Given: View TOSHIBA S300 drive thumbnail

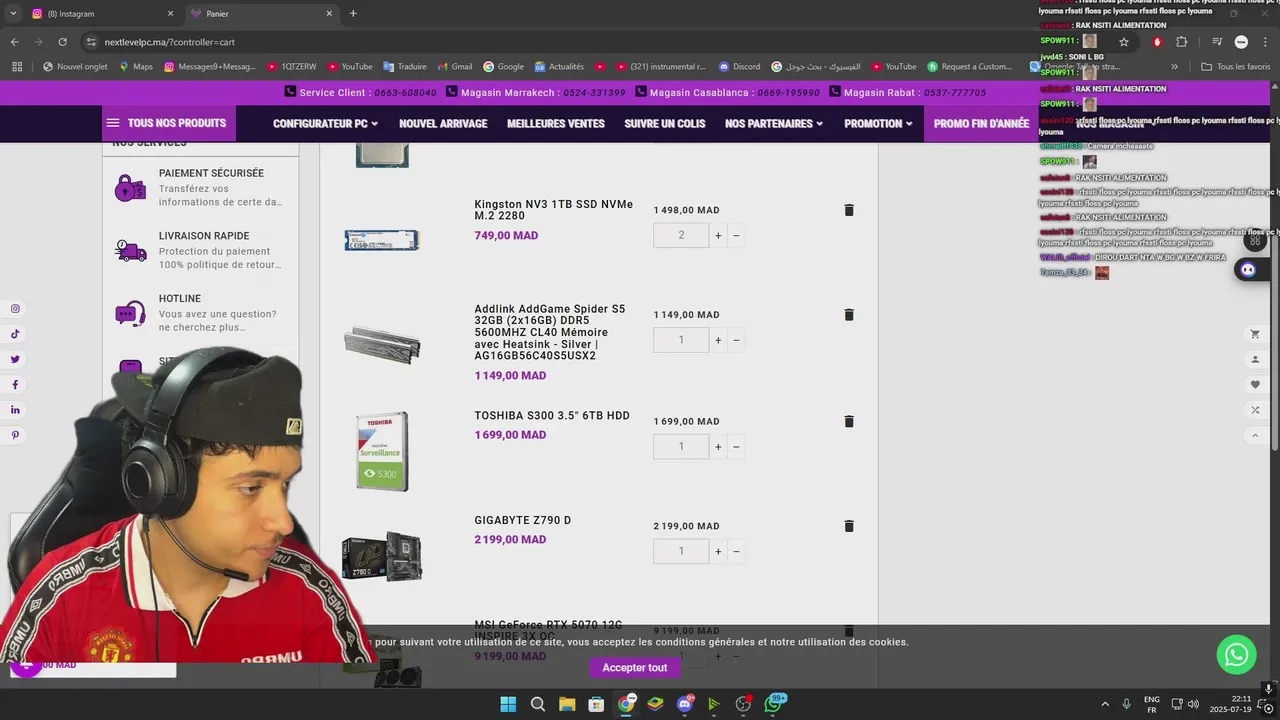Looking at the screenshot, I should [x=382, y=451].
